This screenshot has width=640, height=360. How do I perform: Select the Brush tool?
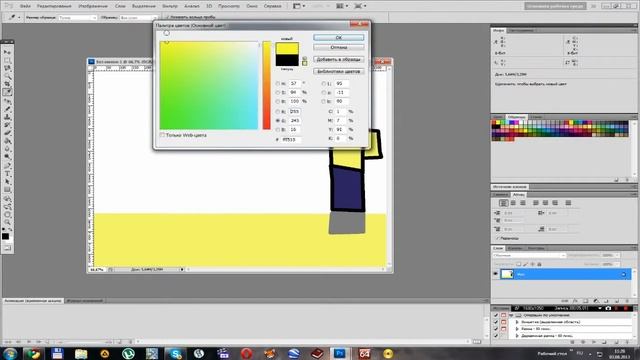click(x=7, y=109)
